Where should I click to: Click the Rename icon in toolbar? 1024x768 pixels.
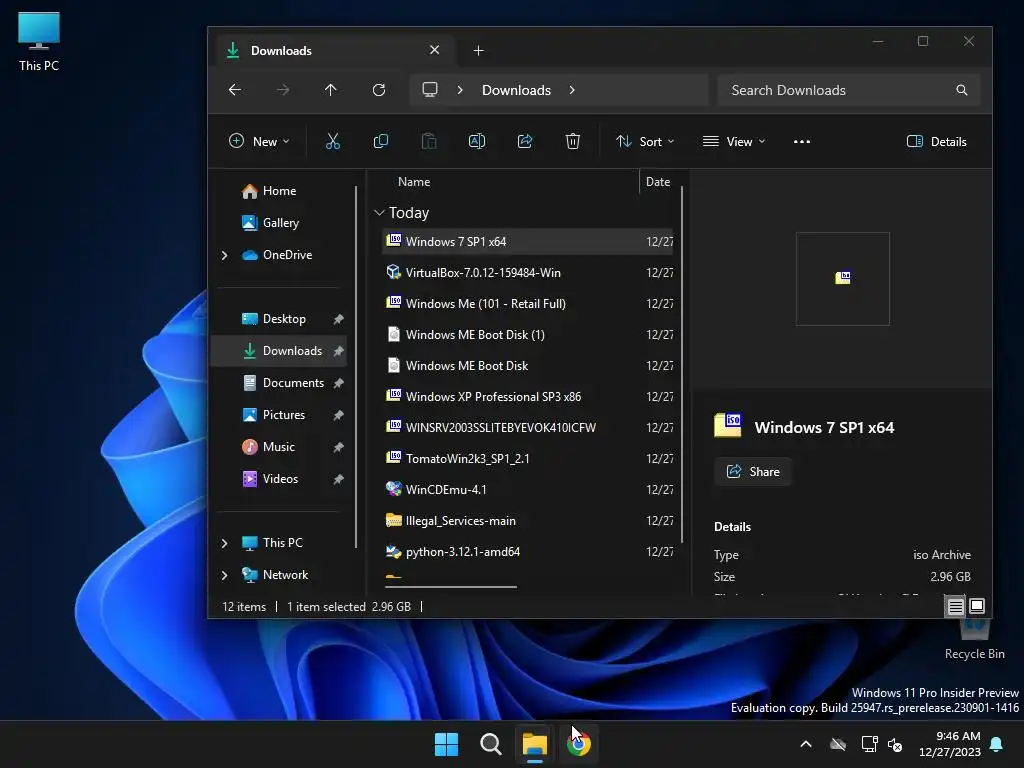click(x=477, y=141)
